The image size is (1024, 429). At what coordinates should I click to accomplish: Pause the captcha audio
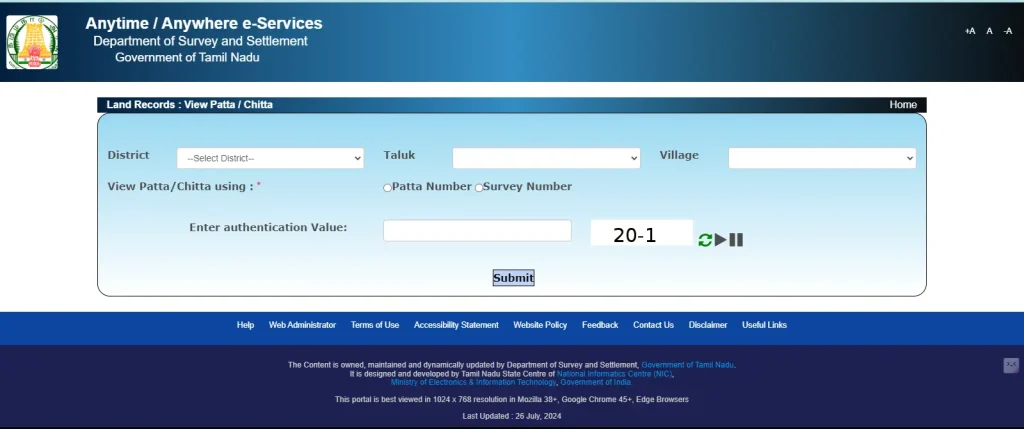pos(736,240)
